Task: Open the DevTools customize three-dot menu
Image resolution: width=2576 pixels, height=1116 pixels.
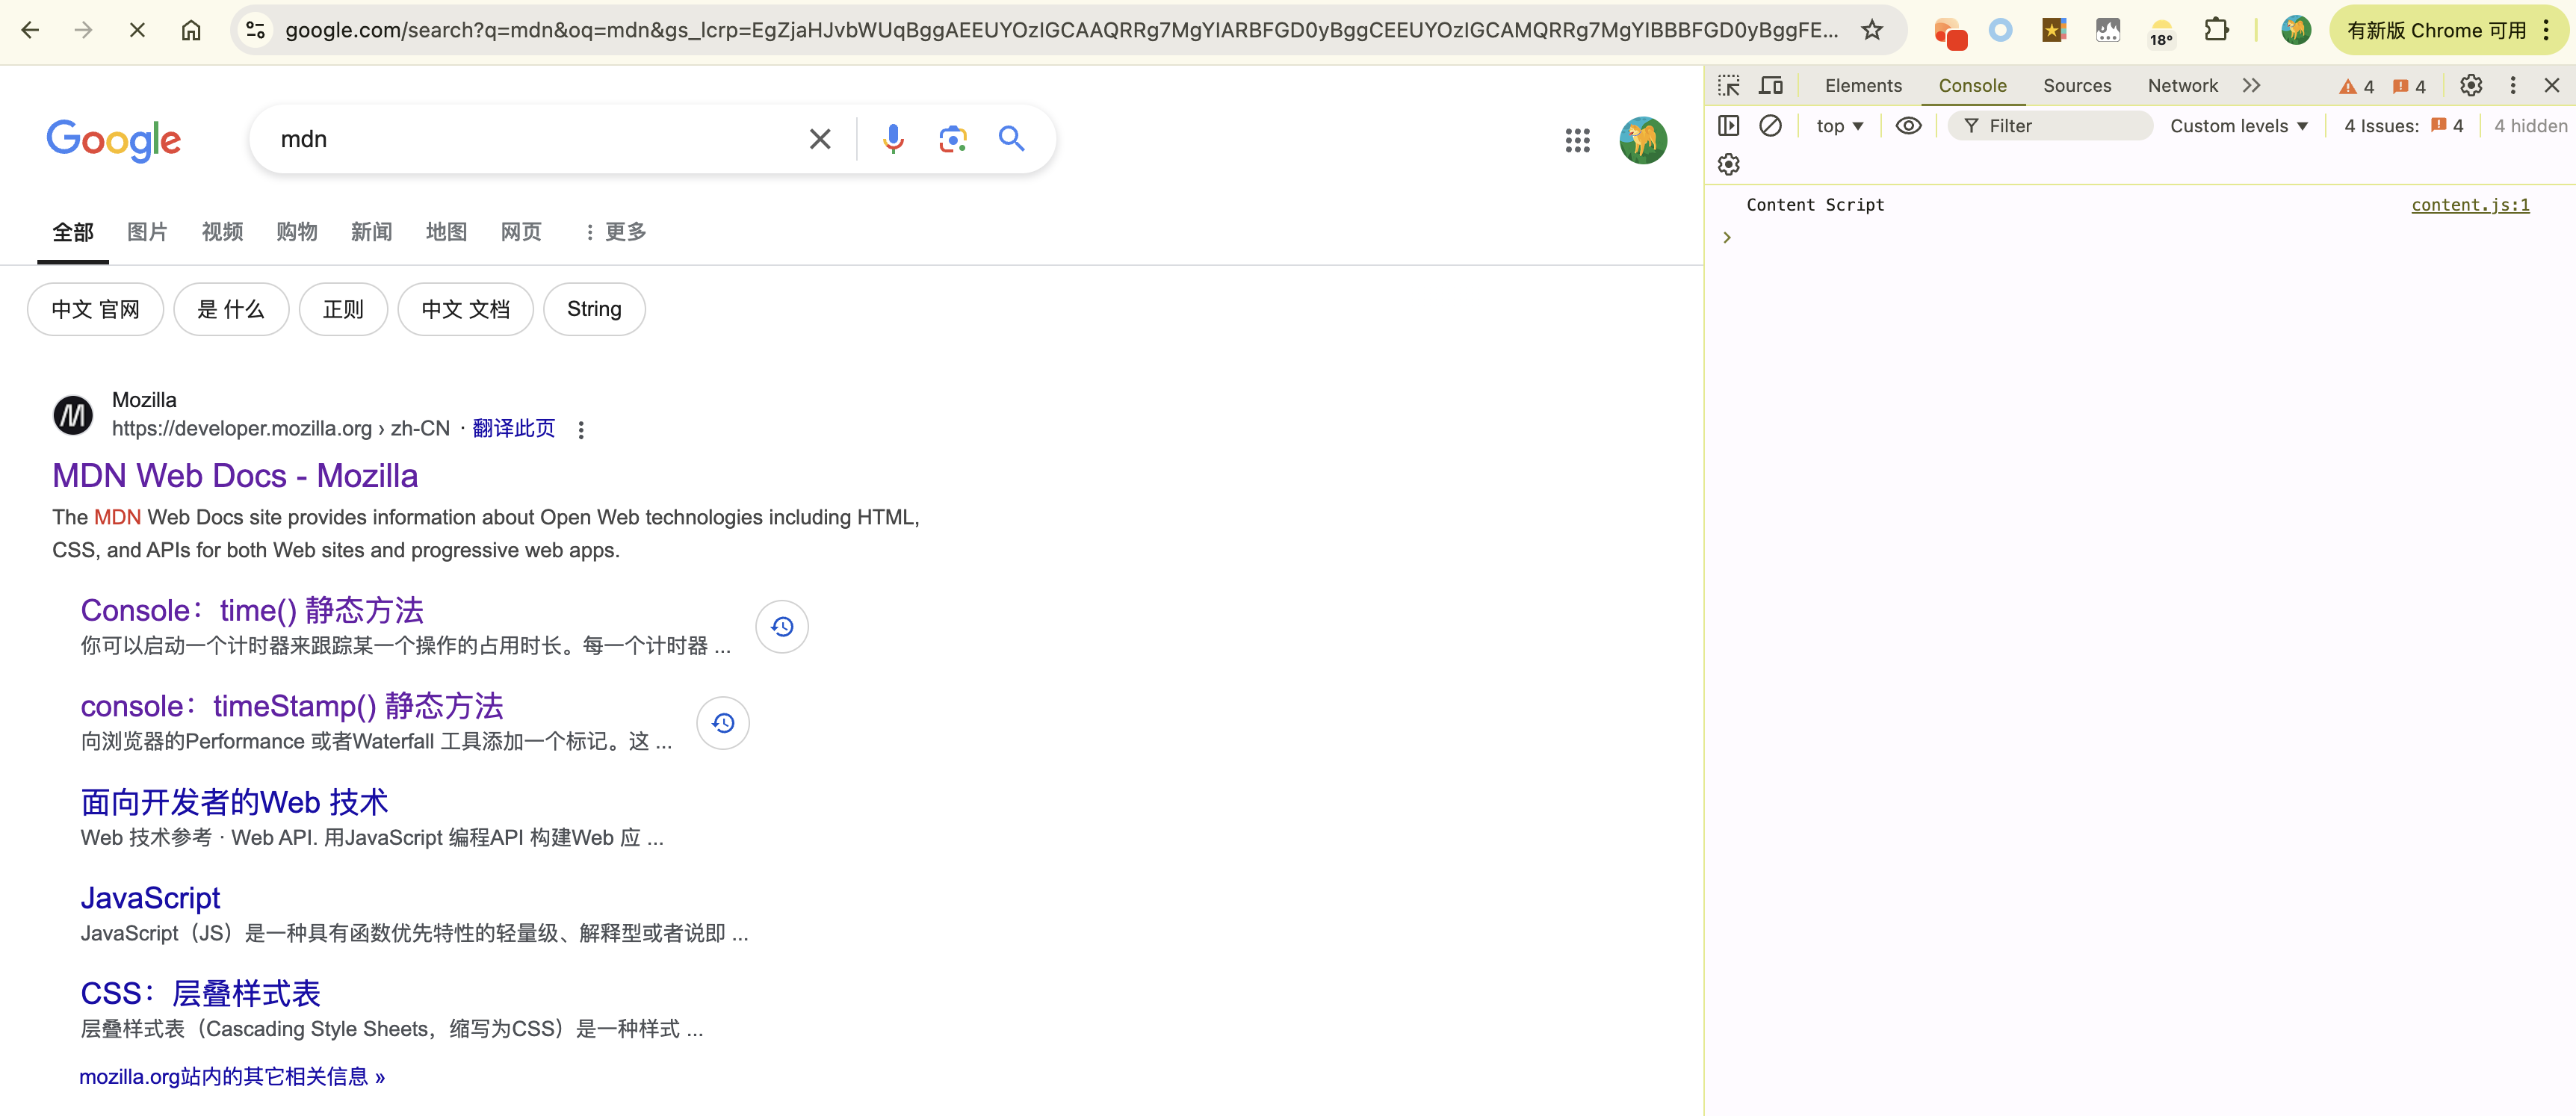Action: click(x=2512, y=86)
